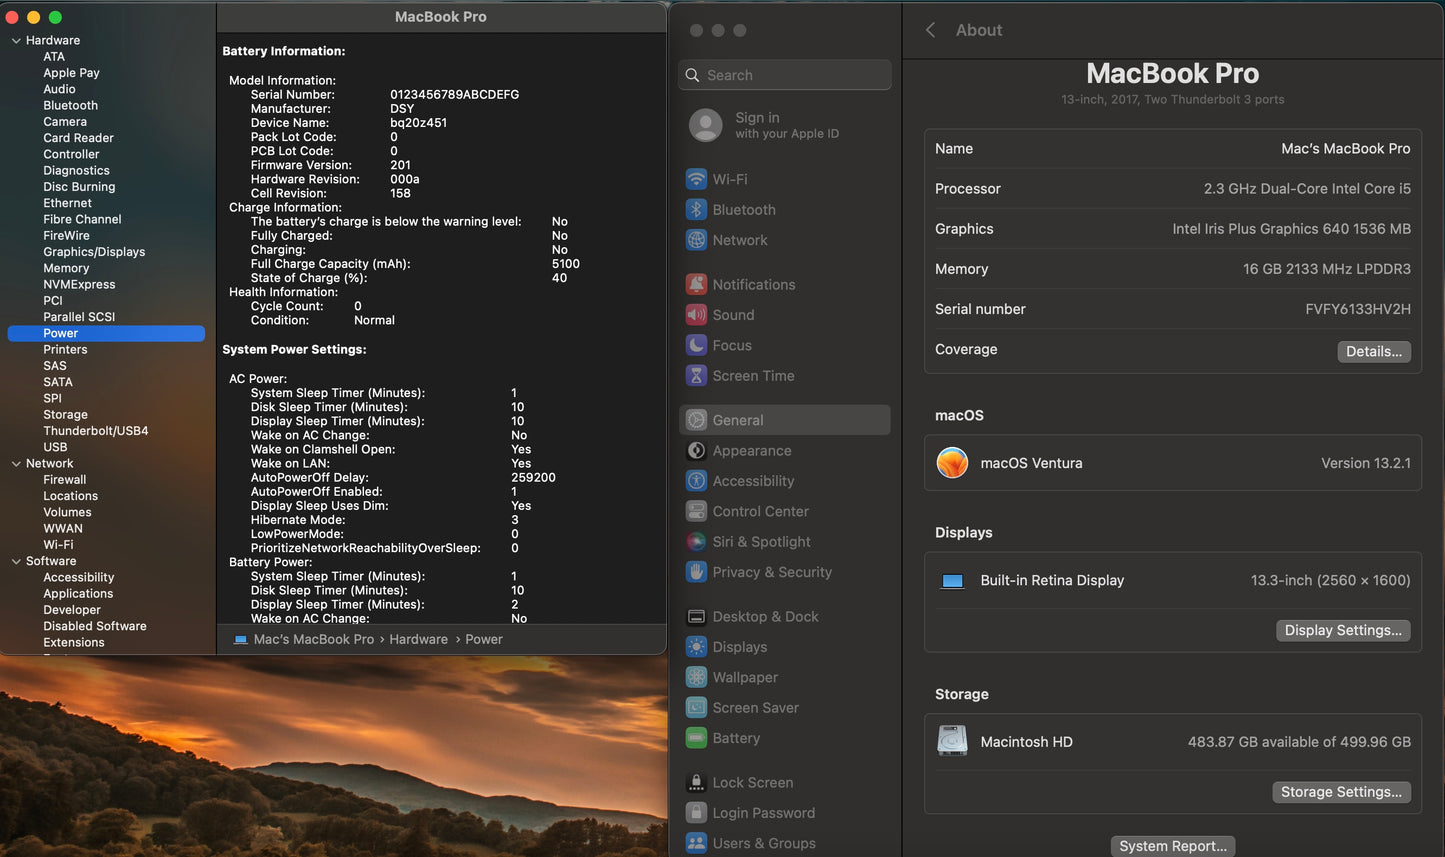Image resolution: width=1445 pixels, height=857 pixels.
Task: Open the System Report button
Action: [1172, 846]
